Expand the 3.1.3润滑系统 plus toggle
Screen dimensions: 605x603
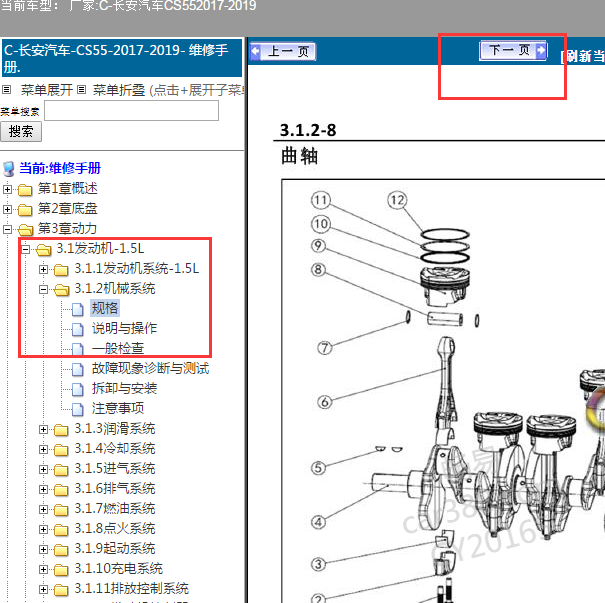pos(44,429)
